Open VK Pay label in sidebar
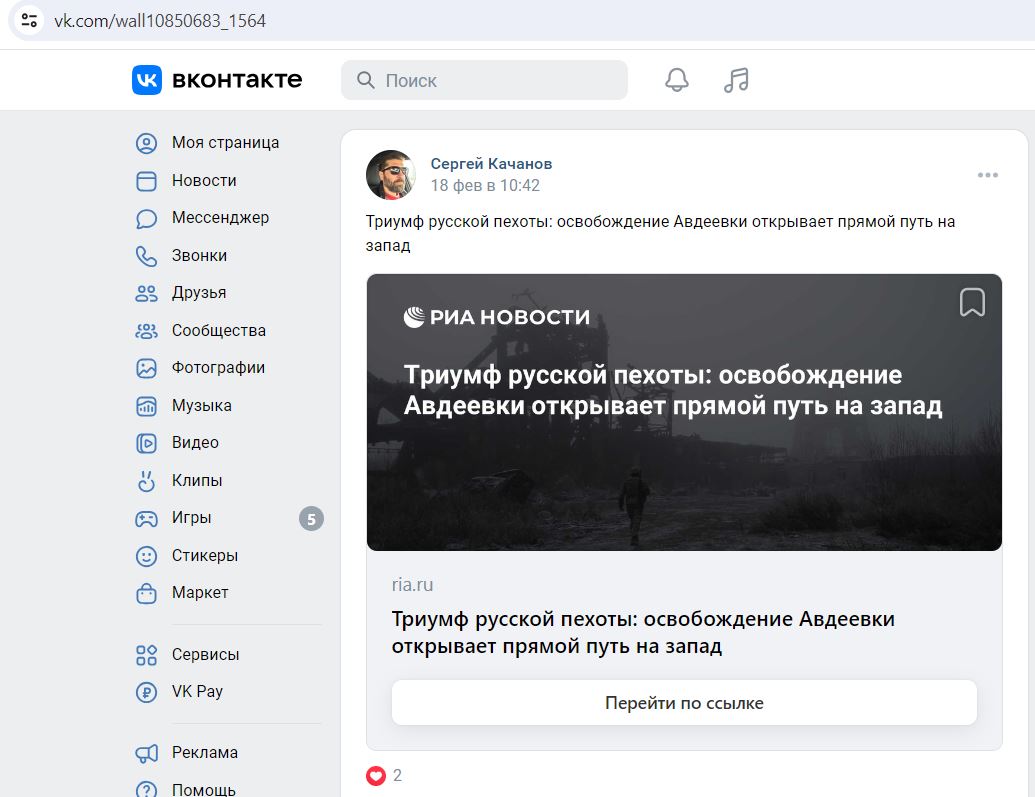Screen dimensions: 1035x797 pyautogui.click(x=197, y=691)
